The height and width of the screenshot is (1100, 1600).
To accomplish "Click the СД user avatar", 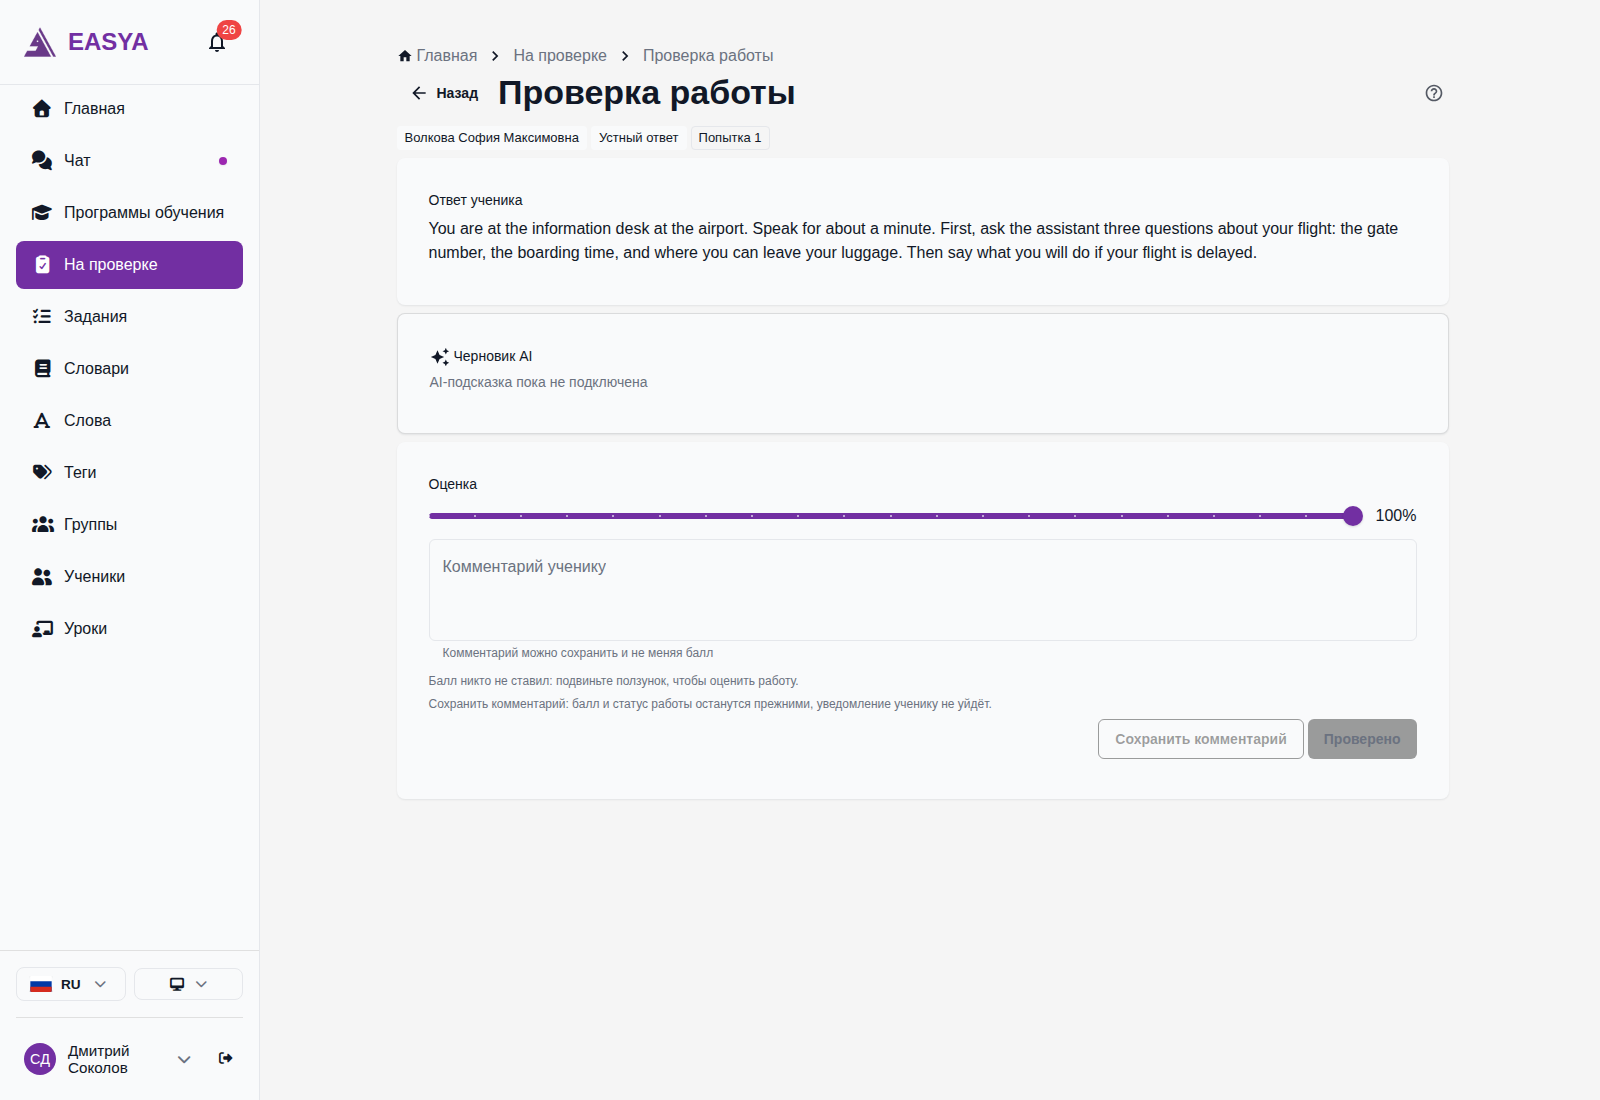I will (40, 1059).
